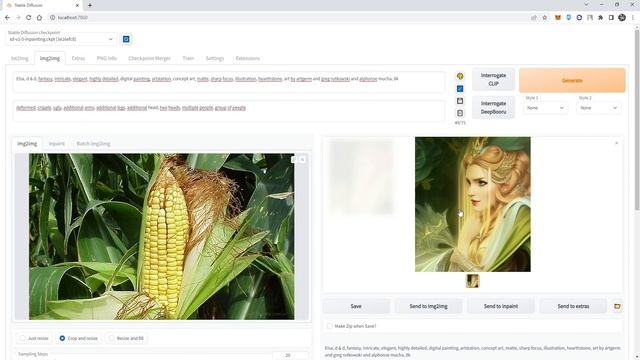Click the purple circular extension icon

tap(579, 18)
